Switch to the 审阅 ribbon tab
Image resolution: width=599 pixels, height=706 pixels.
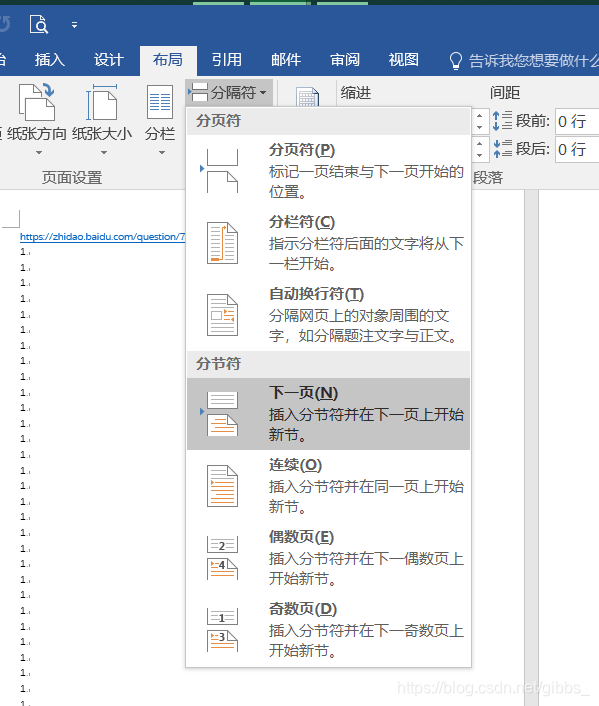coord(345,59)
